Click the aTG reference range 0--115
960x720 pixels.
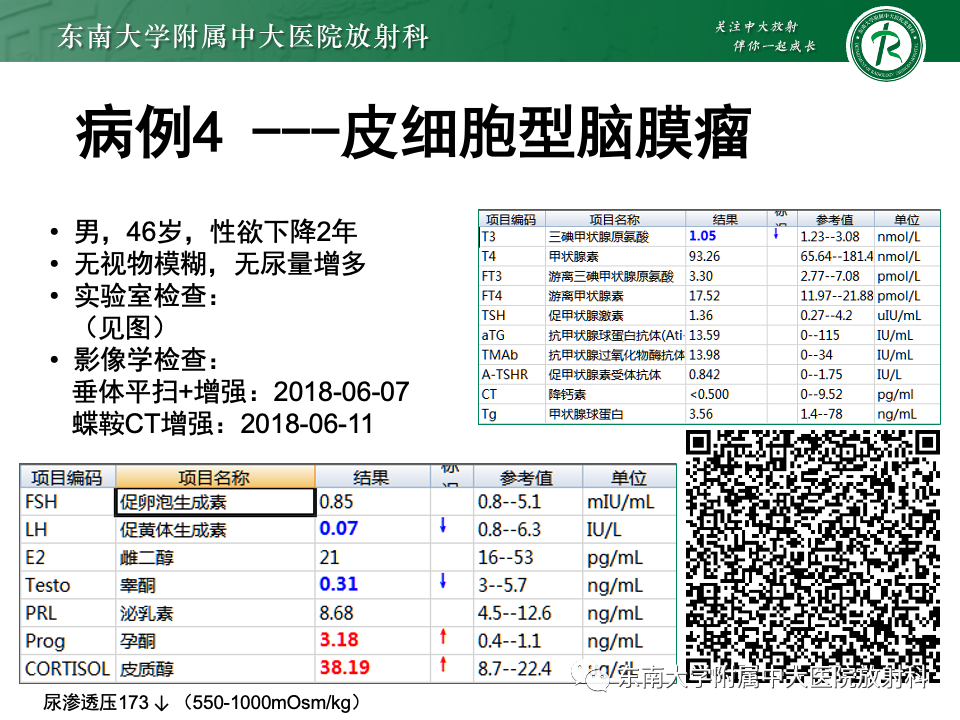(820, 335)
